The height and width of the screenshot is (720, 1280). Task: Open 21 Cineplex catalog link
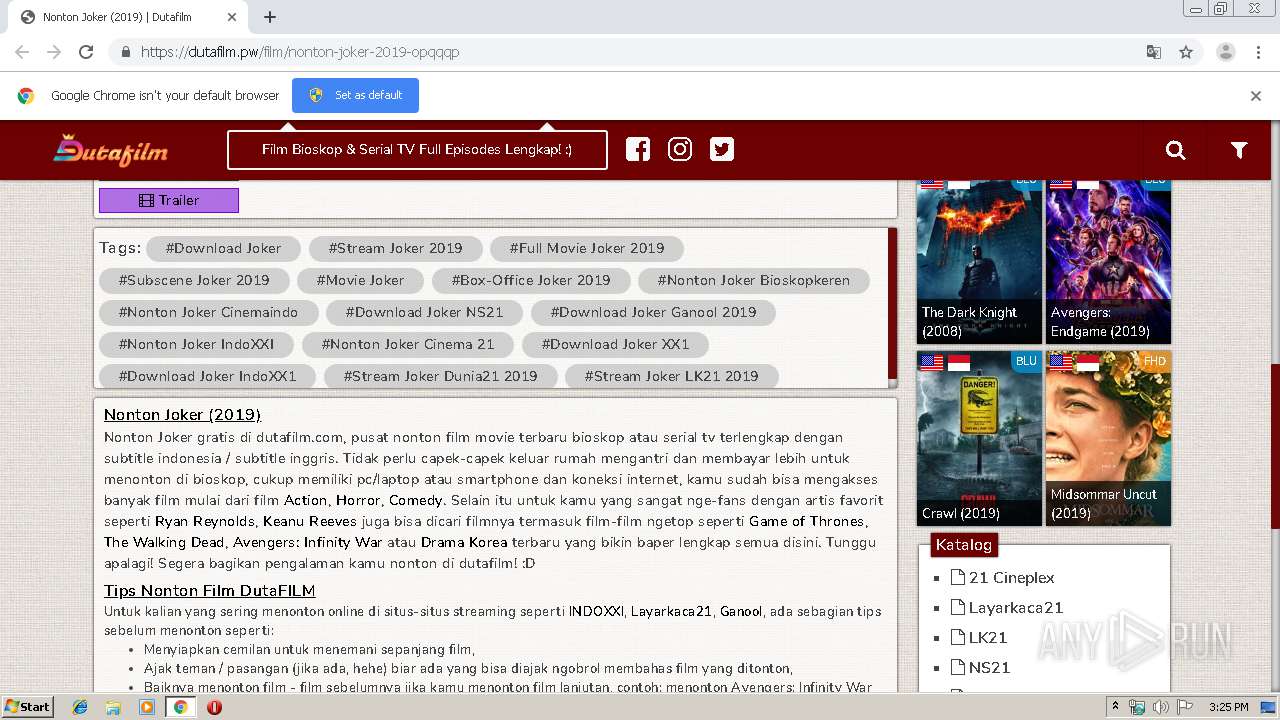tap(1011, 577)
